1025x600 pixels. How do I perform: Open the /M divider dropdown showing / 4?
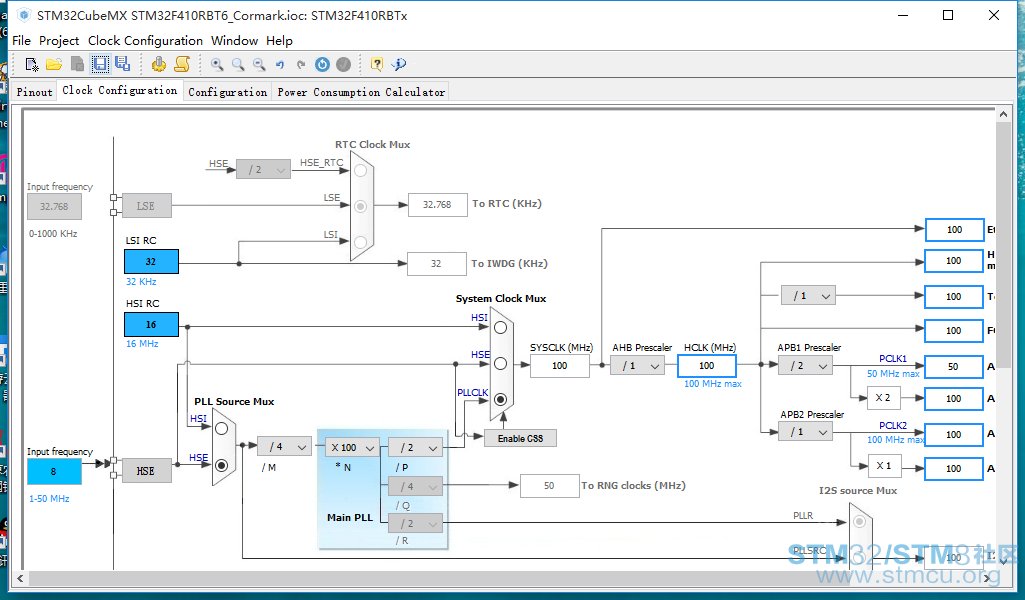click(x=285, y=447)
